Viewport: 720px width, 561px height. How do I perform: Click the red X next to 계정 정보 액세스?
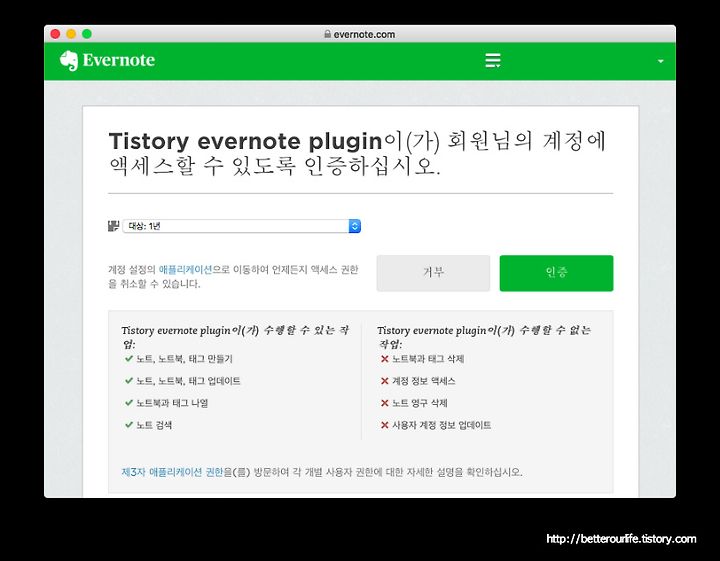pyautogui.click(x=385, y=381)
